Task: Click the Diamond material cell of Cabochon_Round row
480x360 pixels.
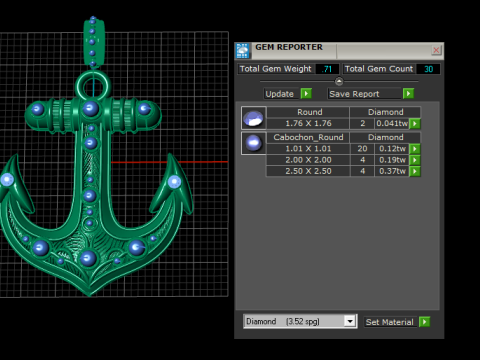Action: [385, 137]
